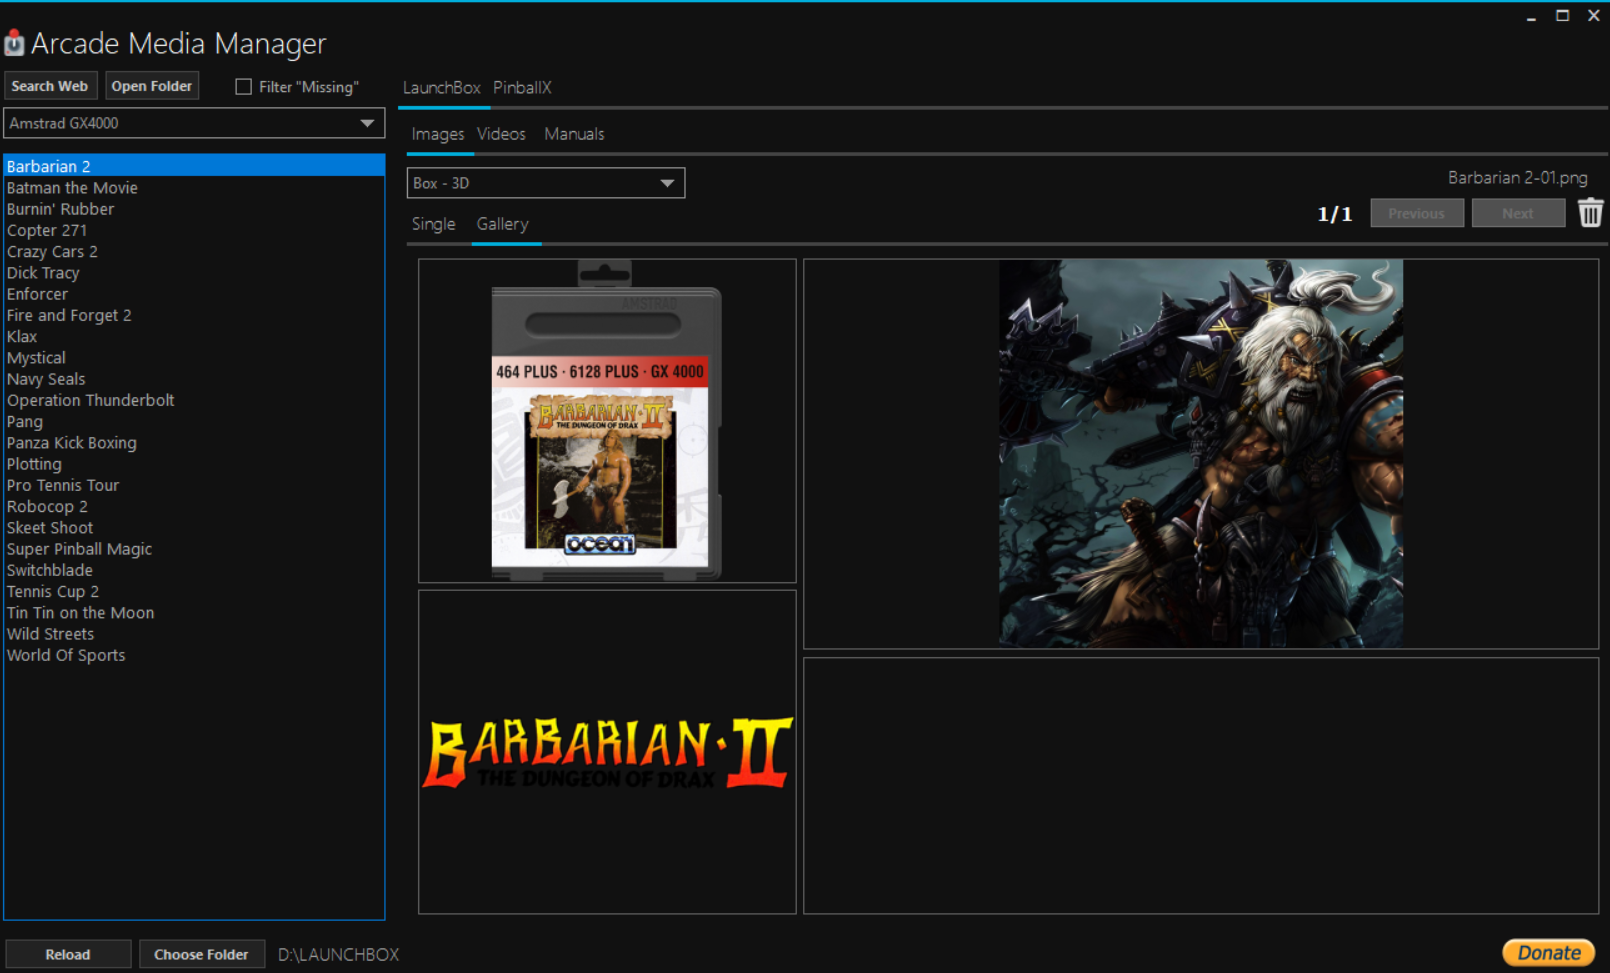Select the Gallery view tab
This screenshot has width=1610, height=973.
point(502,224)
